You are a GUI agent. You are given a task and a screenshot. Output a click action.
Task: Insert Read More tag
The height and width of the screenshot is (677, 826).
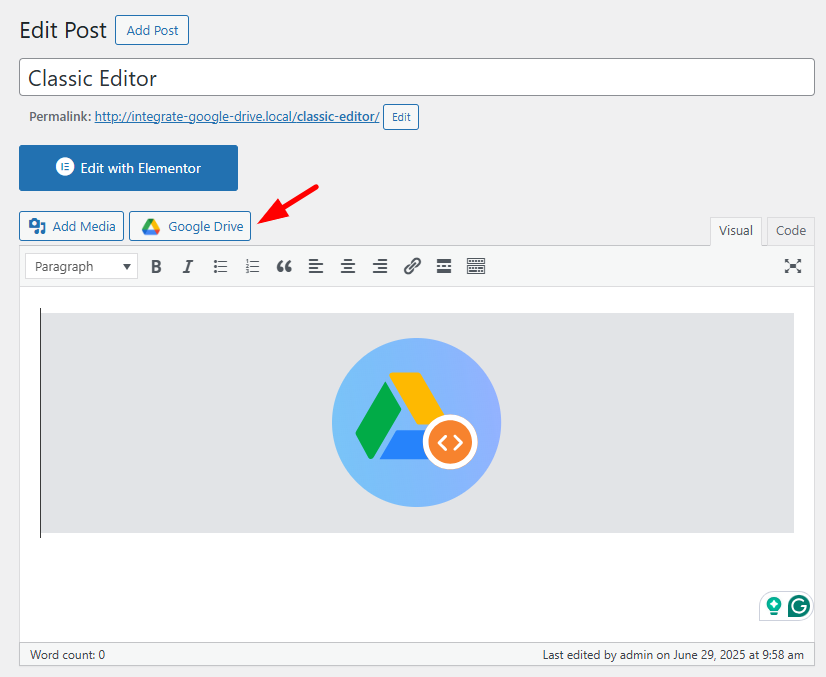tap(444, 267)
